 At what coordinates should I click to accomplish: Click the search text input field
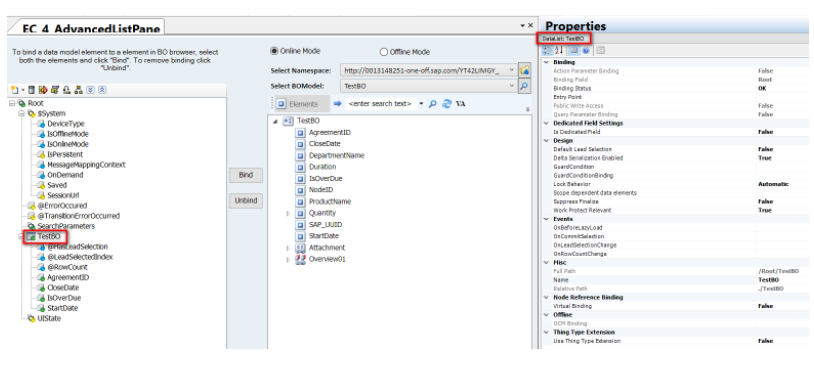(381, 104)
